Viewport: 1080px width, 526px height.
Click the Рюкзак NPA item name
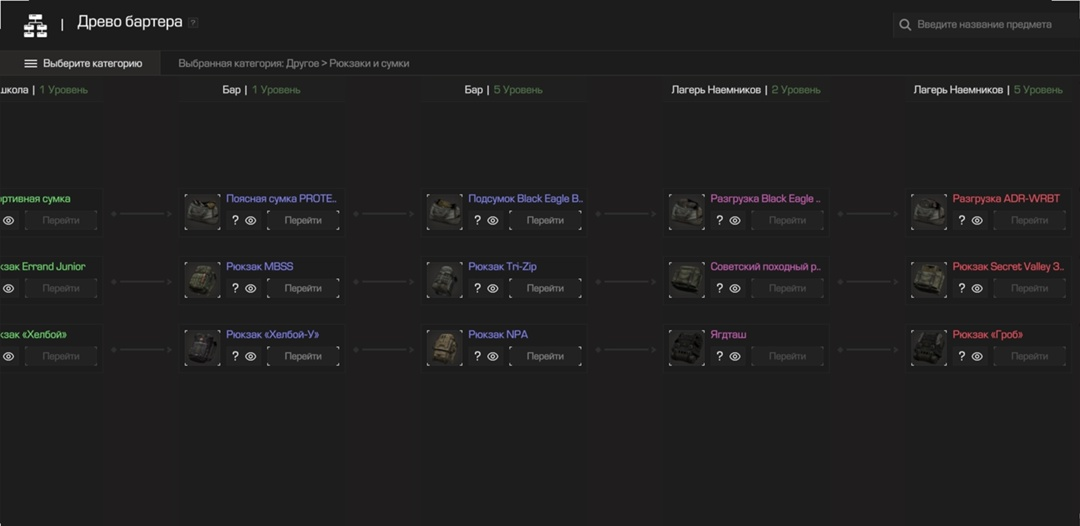point(498,335)
